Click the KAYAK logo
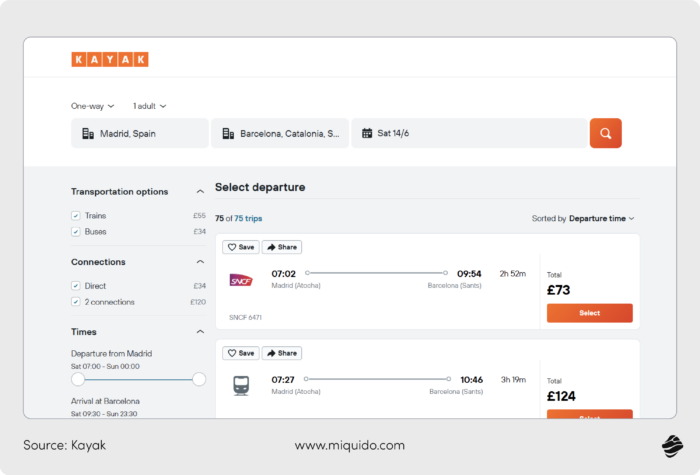The width and height of the screenshot is (700, 475). [x=110, y=59]
